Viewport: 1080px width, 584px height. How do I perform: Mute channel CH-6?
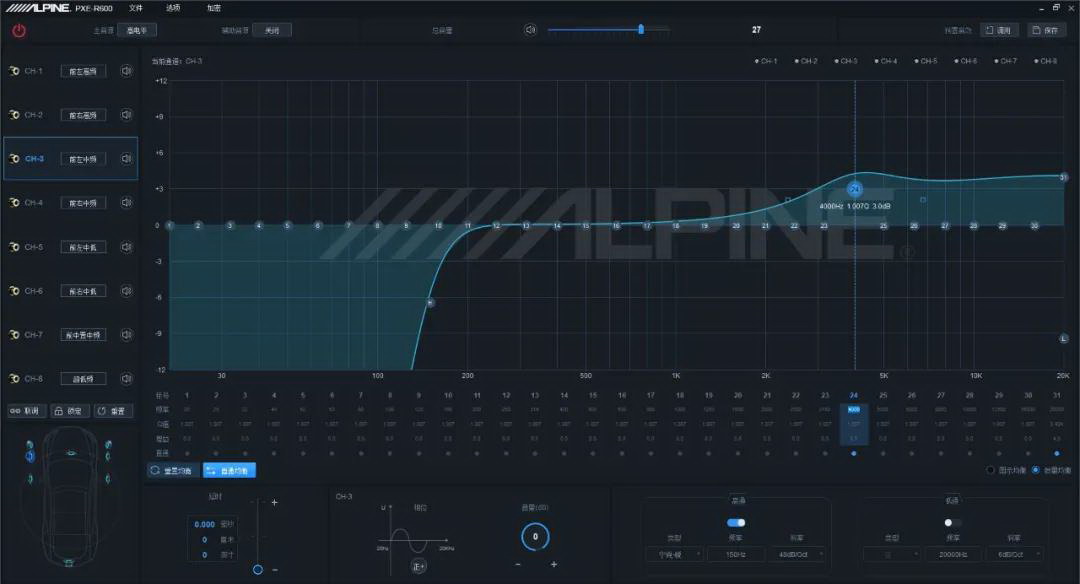(126, 291)
